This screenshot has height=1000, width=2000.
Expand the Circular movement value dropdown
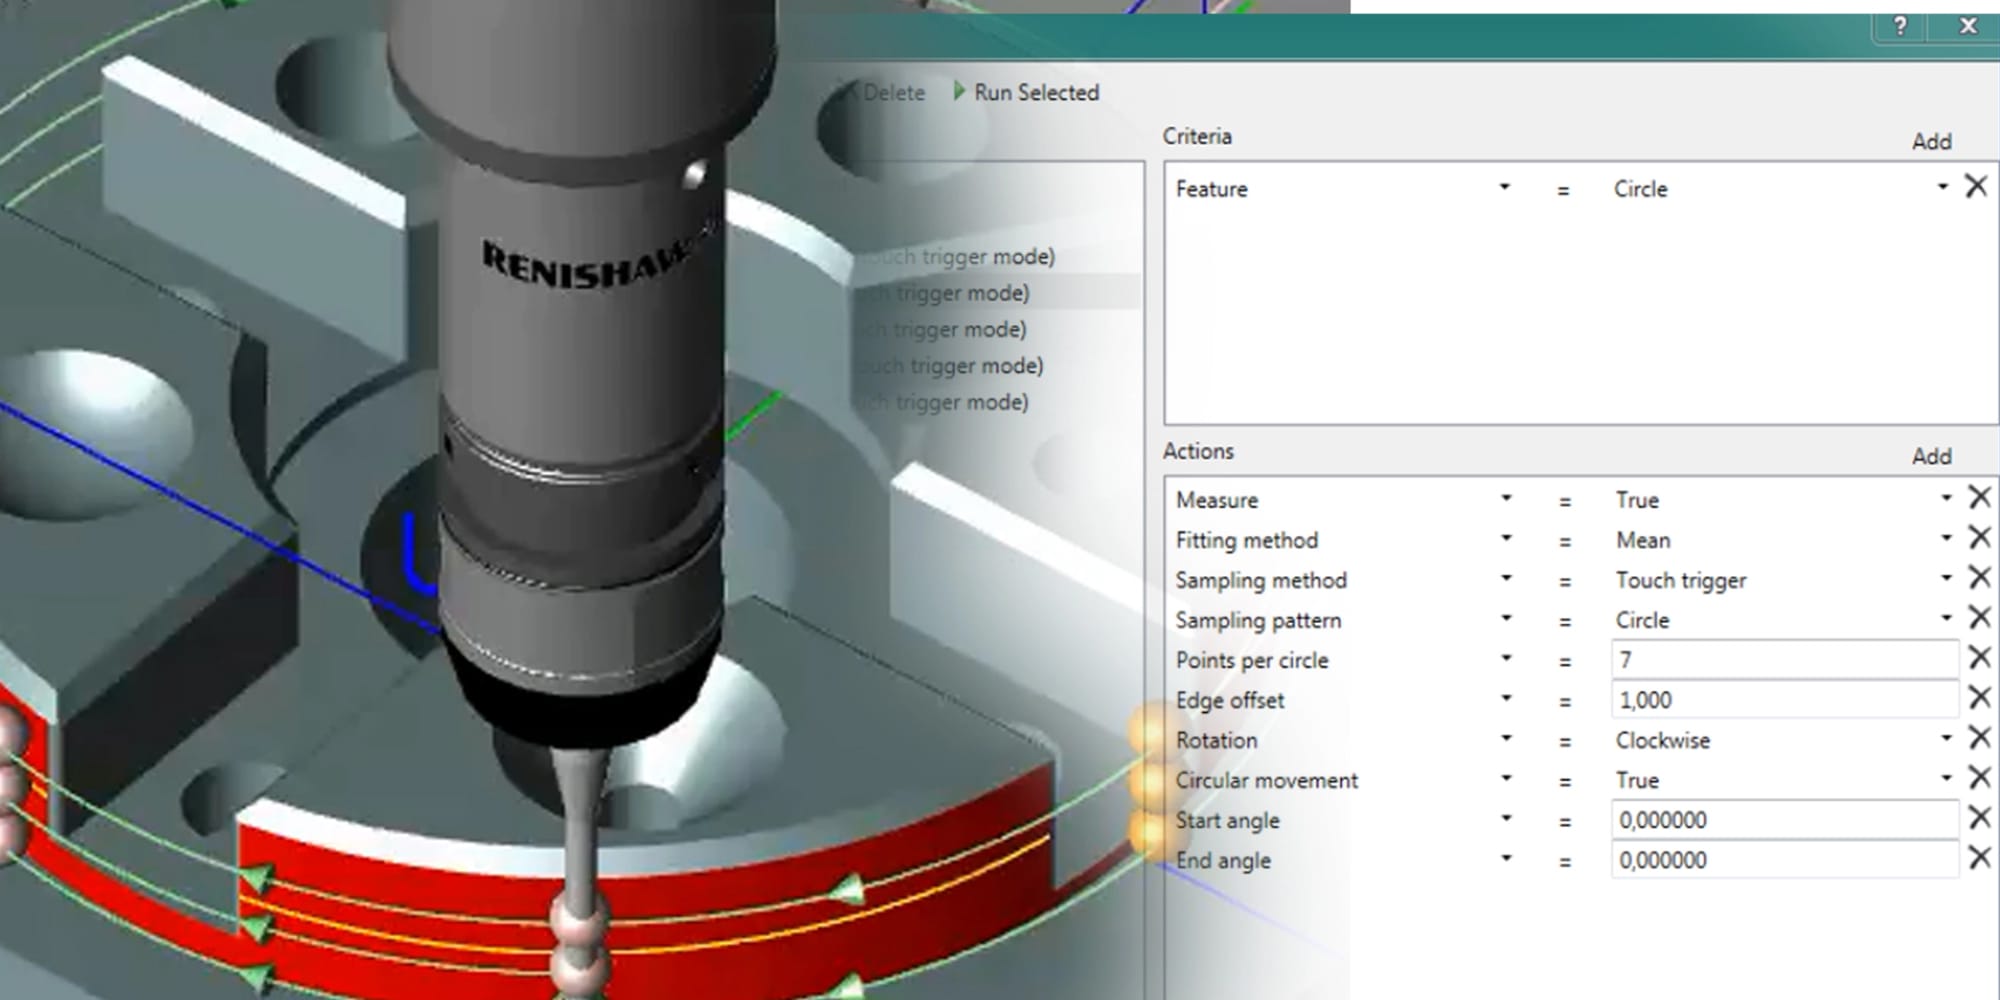1945,778
